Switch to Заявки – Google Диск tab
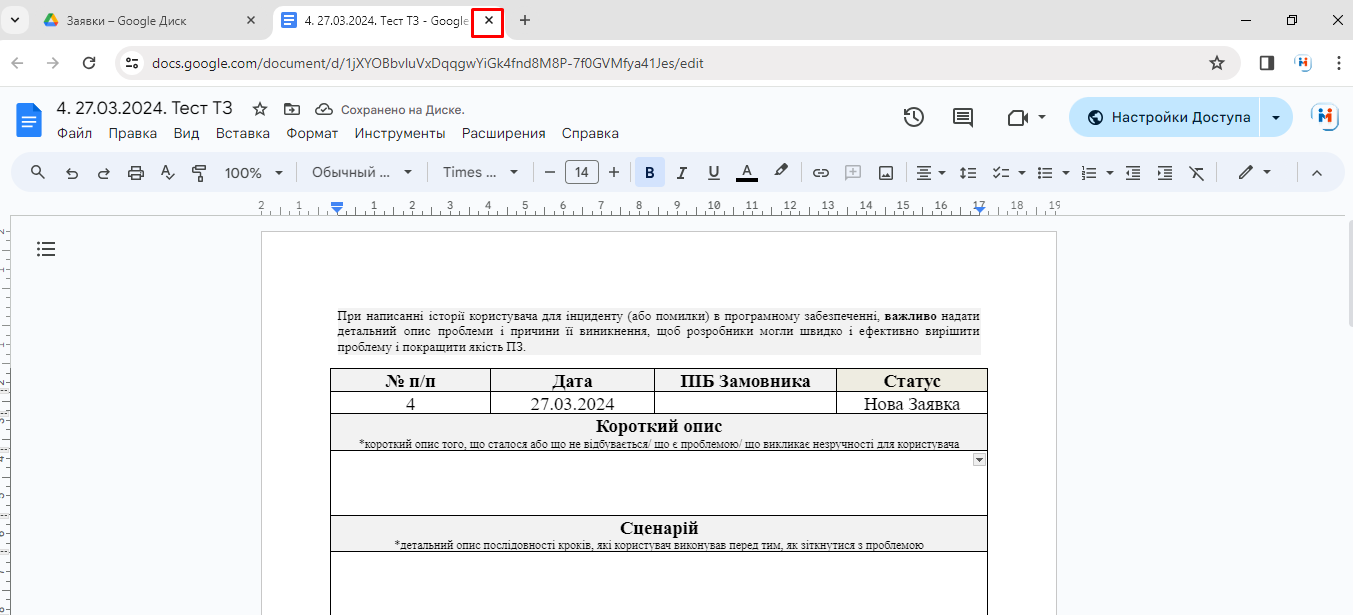Viewport: 1353px width, 615px height. (x=140, y=20)
